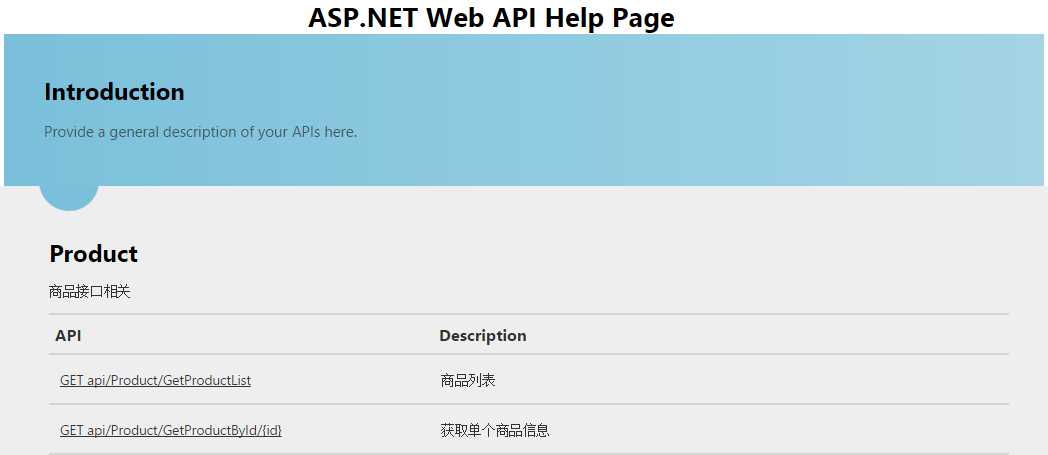Click blank gray area right of Product heading
Screen dimensions: 1048x455
(x=600, y=254)
